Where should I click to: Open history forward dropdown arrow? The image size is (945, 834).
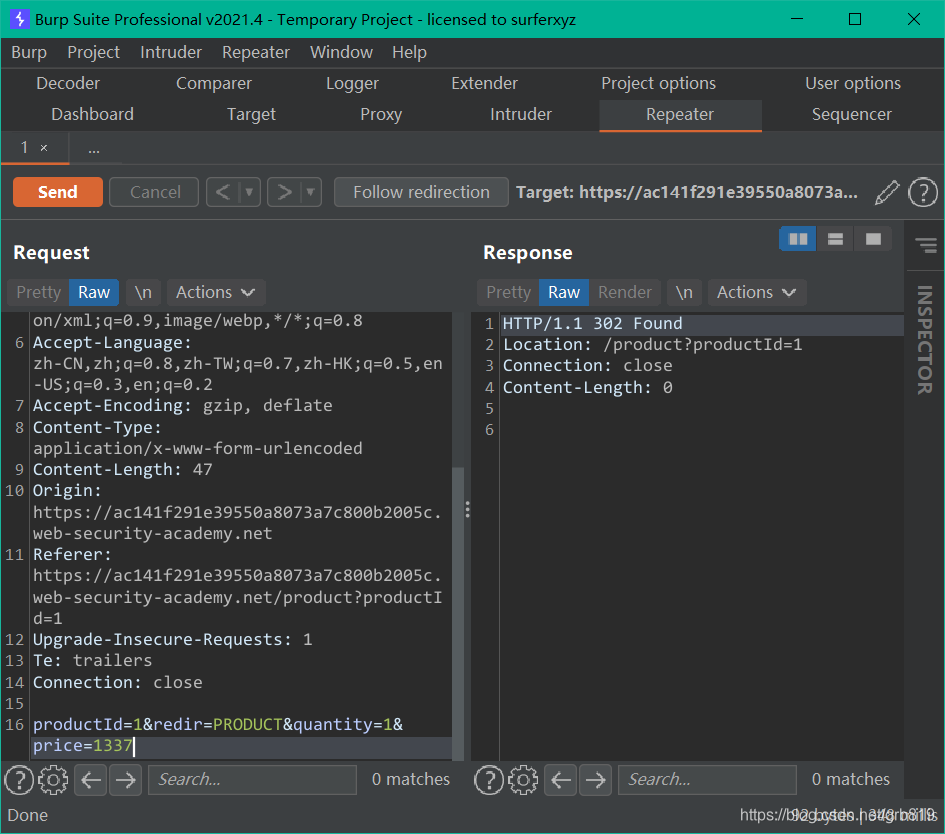tap(310, 192)
